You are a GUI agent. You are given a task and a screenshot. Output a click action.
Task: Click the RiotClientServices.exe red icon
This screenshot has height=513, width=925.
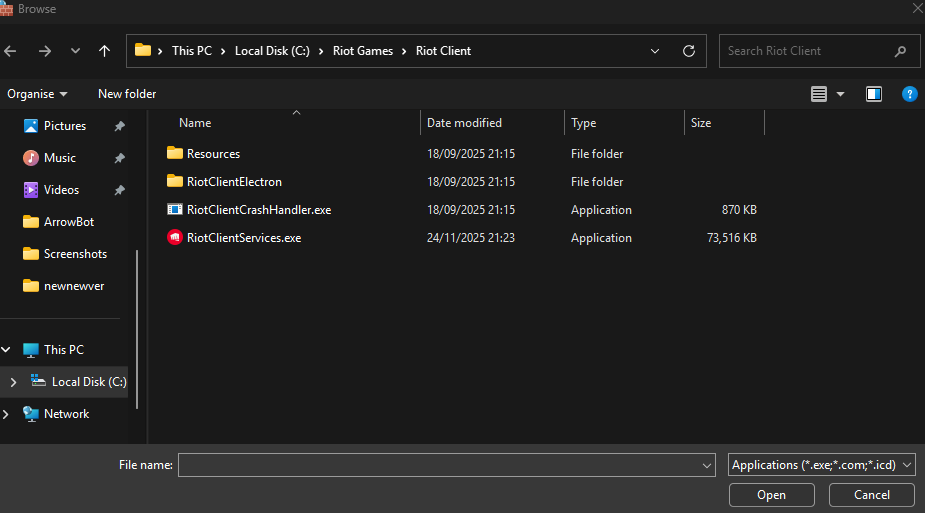[175, 238]
